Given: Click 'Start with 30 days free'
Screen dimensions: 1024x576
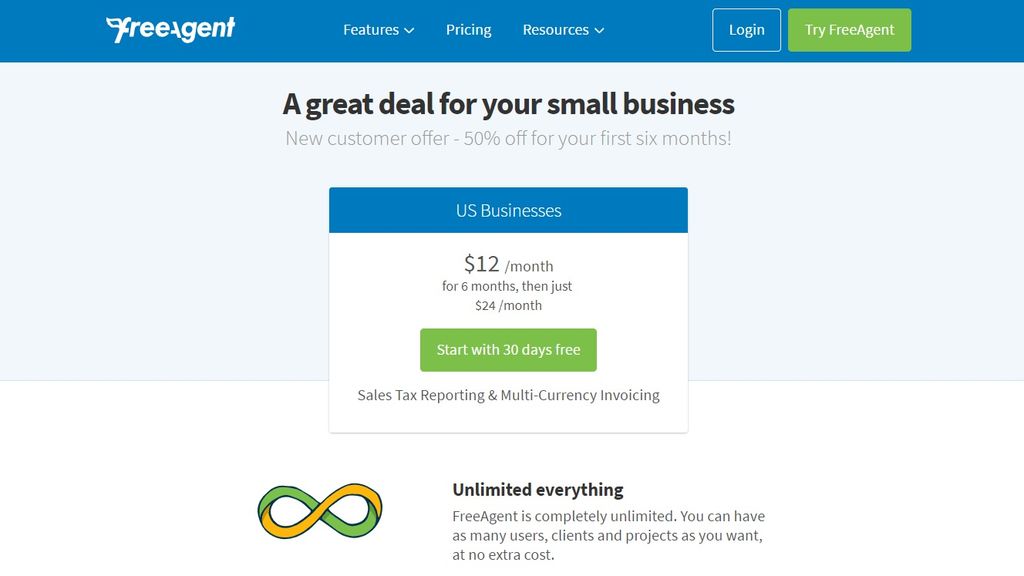Looking at the screenshot, I should click(x=508, y=349).
